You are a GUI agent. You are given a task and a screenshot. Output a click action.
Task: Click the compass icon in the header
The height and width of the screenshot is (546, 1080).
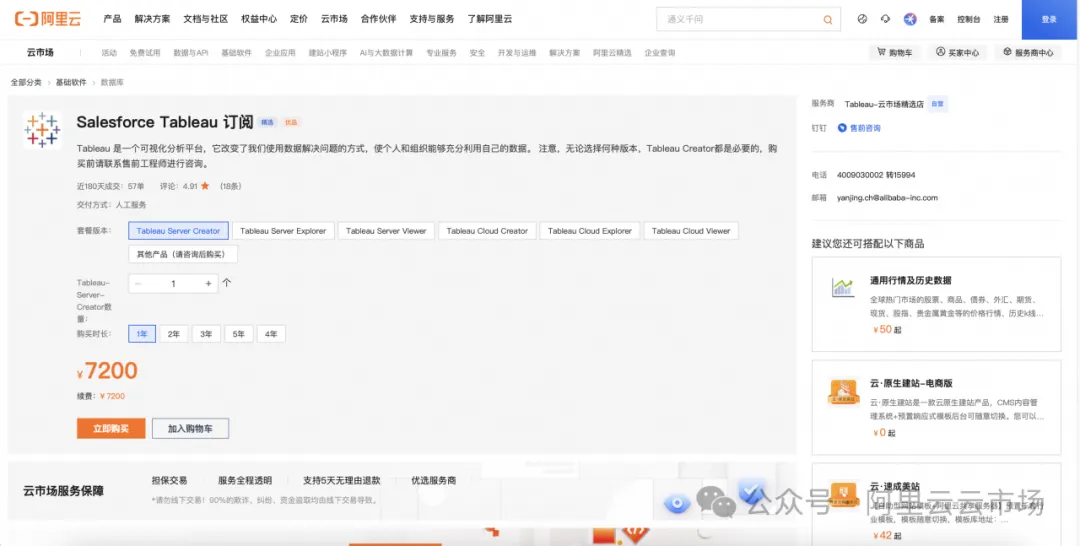click(x=862, y=19)
